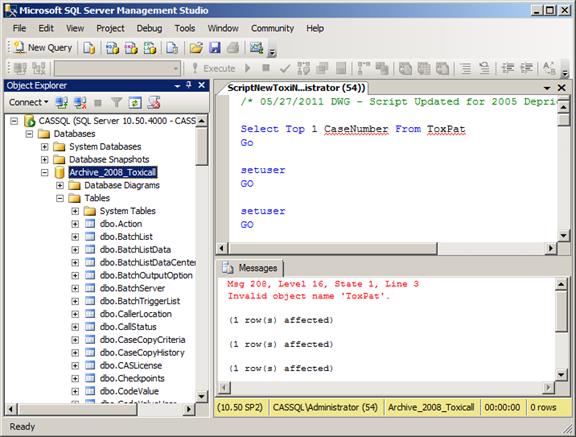576x437 pixels.
Task: Open the Tools menu
Action: [185, 28]
